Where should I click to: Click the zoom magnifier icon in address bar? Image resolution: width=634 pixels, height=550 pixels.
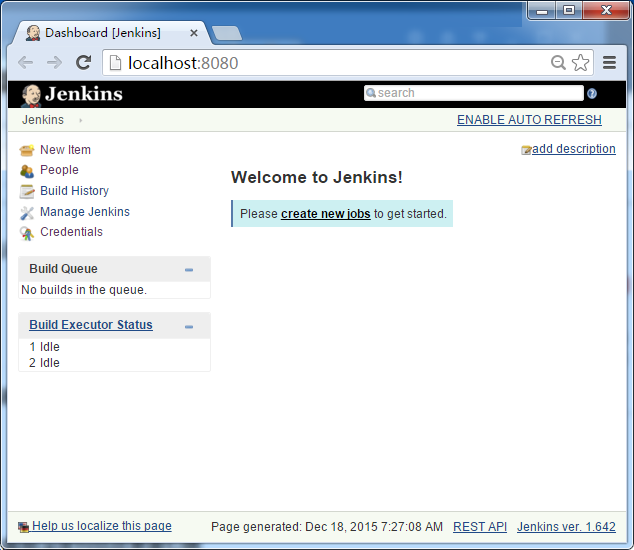point(558,63)
